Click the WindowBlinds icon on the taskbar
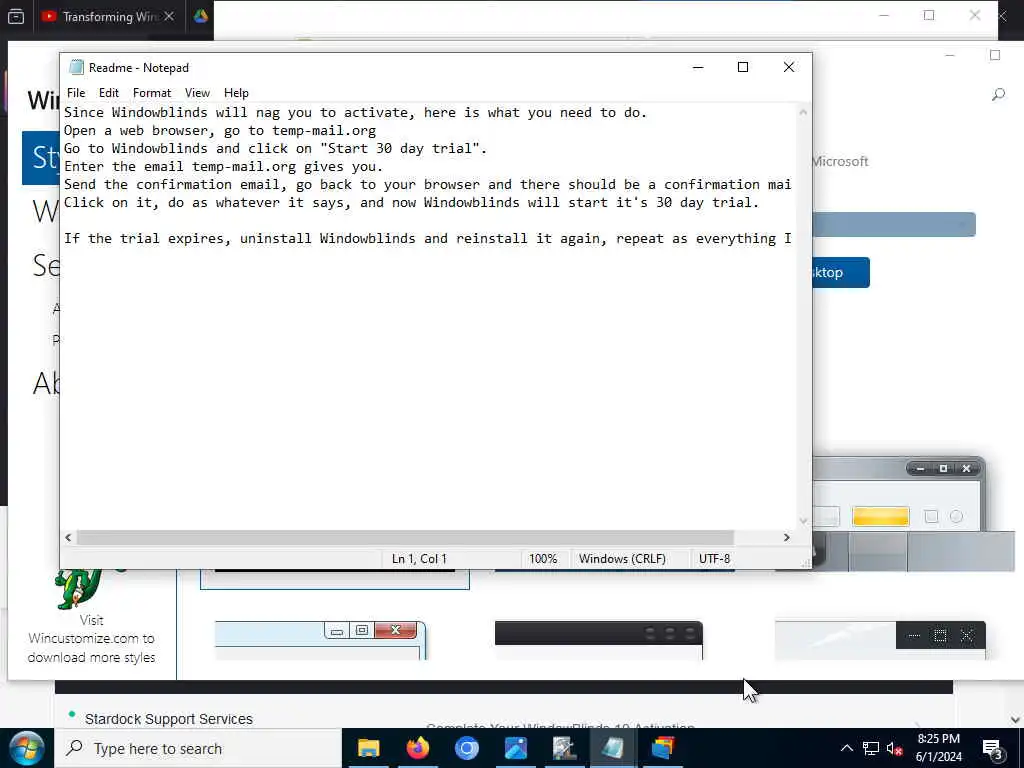1024x768 pixels. pos(662,748)
